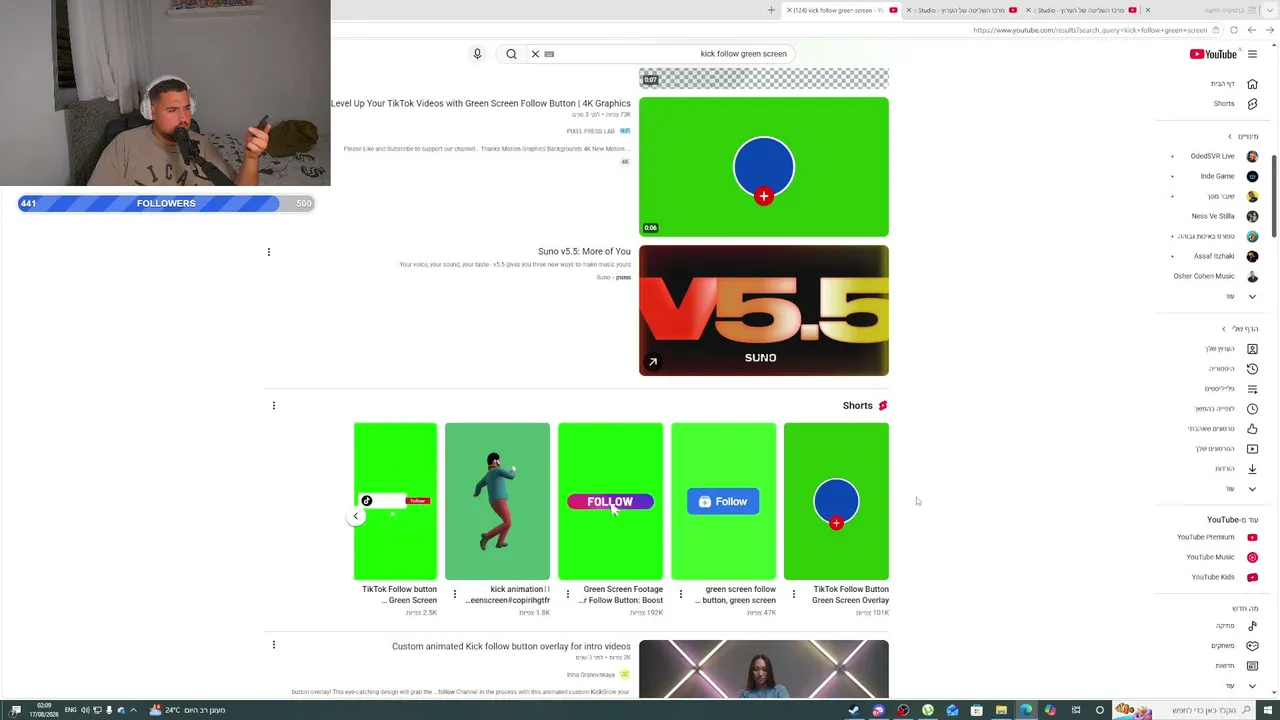Open Liked videos thumbs-up icon

tap(1252, 429)
